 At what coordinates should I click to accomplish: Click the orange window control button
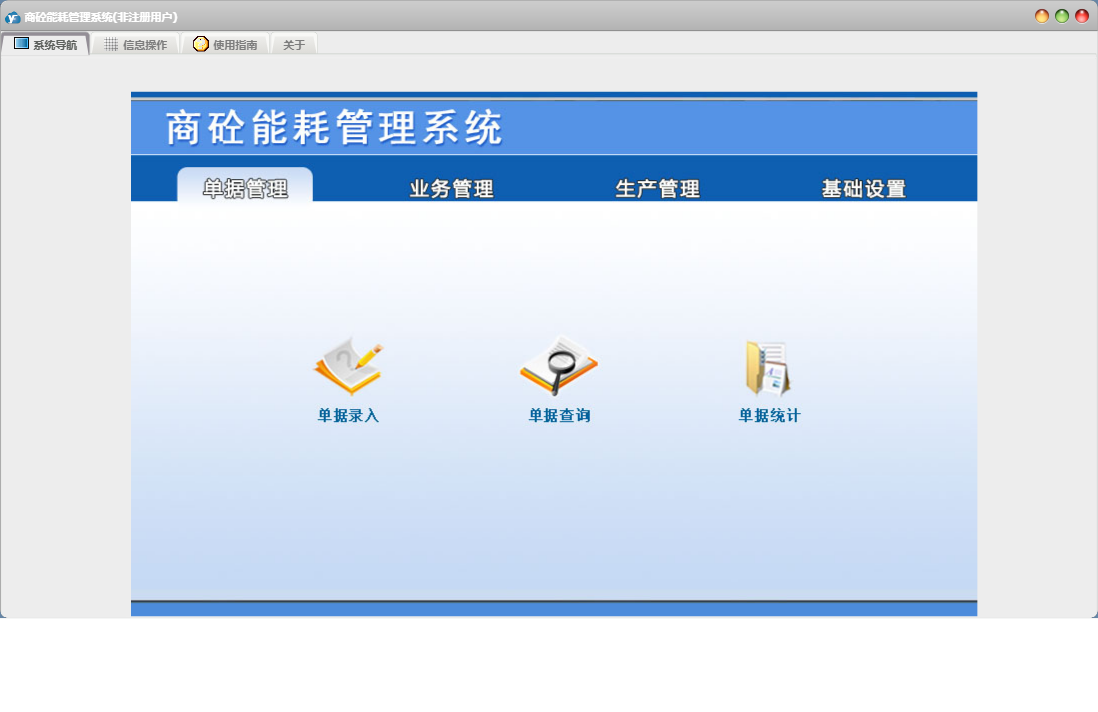point(1042,16)
